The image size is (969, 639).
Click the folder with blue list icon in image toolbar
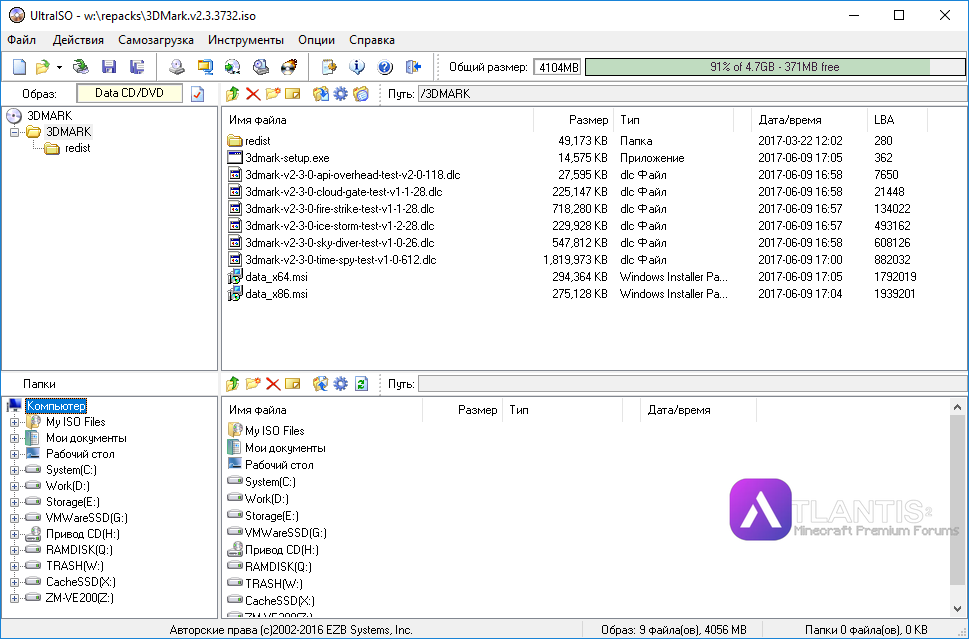coord(361,94)
